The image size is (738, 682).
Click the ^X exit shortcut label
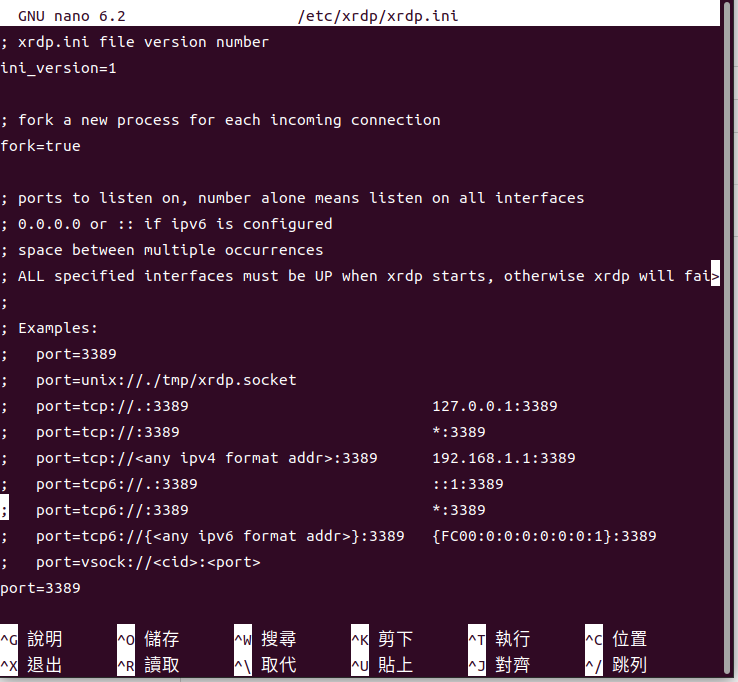(x=32, y=665)
